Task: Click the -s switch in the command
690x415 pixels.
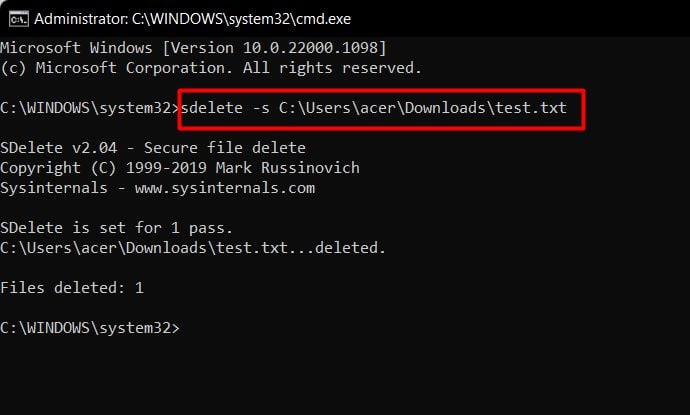Action: 261,108
